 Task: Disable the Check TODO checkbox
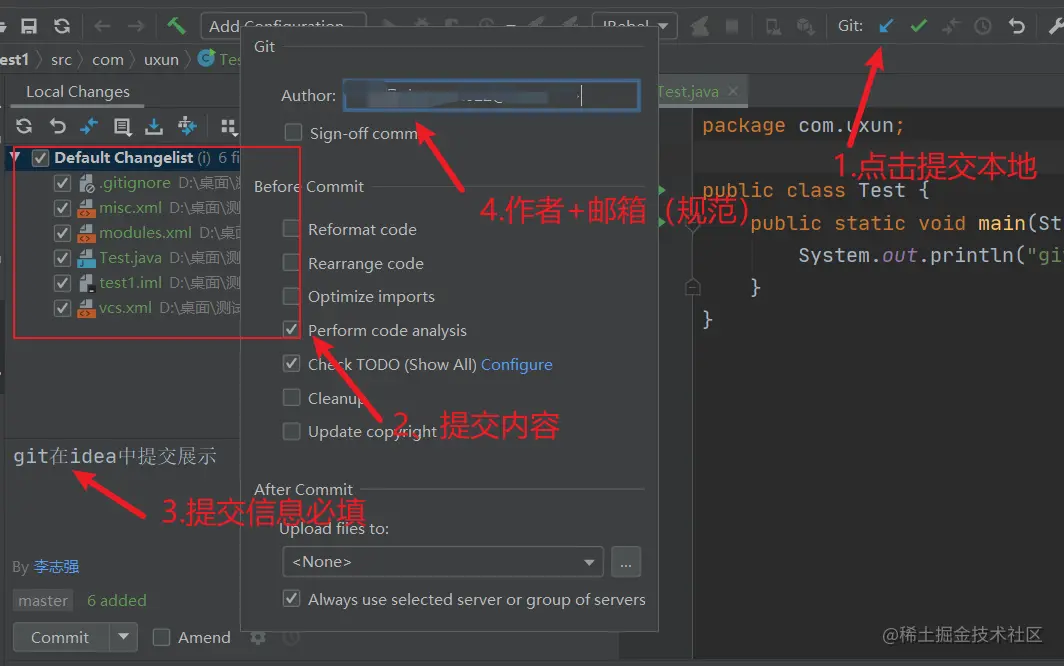[x=291, y=363]
